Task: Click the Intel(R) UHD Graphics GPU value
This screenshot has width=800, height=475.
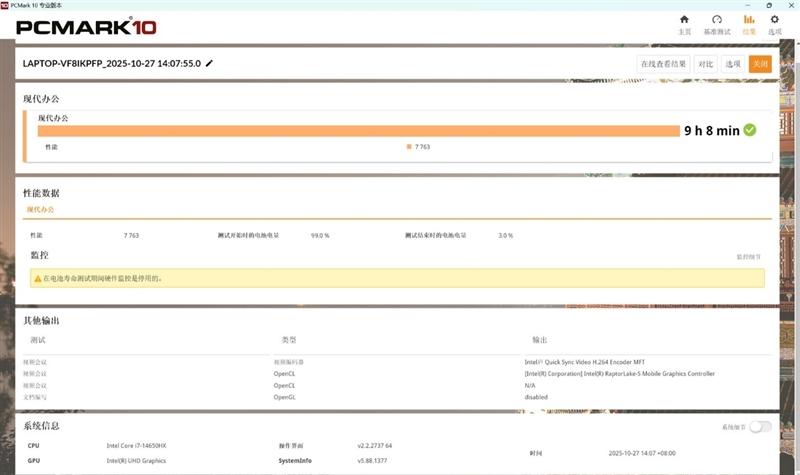Action: point(136,461)
